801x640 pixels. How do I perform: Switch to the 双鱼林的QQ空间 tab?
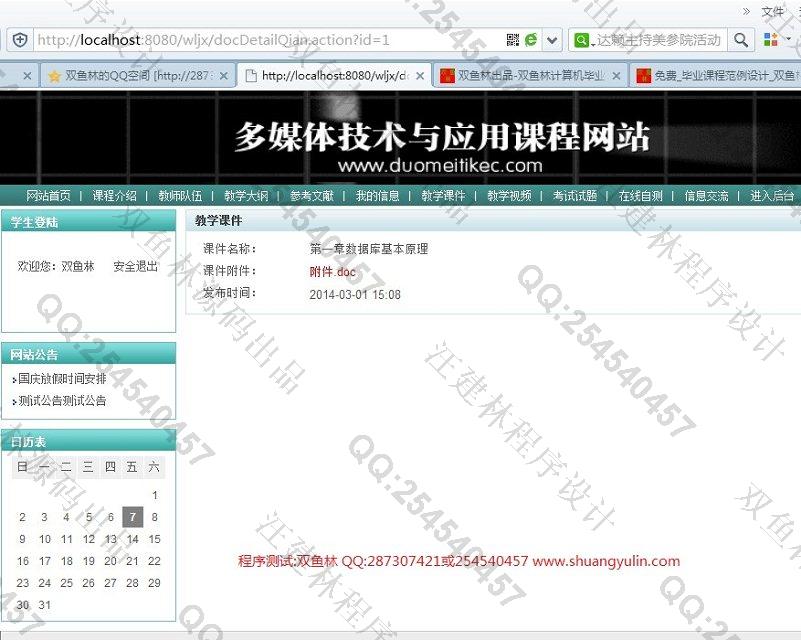[x=130, y=76]
